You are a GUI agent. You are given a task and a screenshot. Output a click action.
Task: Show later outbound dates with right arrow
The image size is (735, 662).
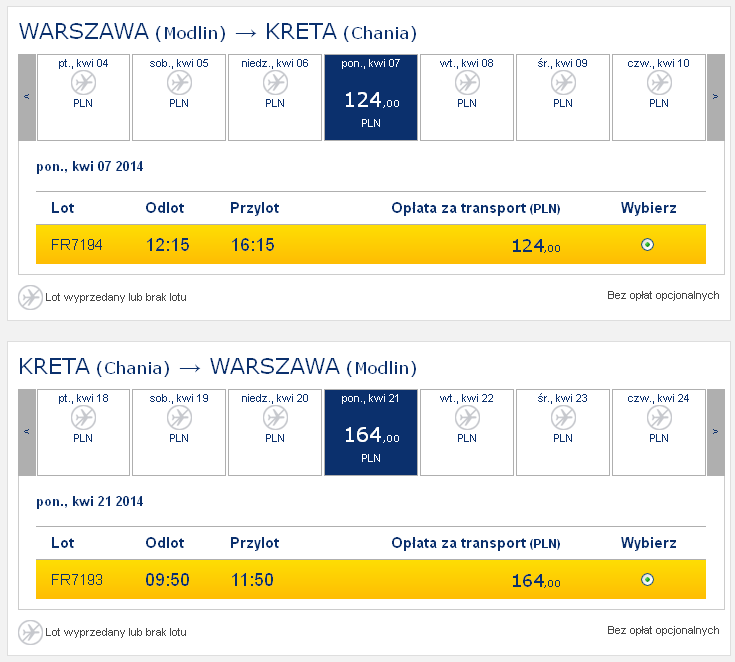click(715, 97)
